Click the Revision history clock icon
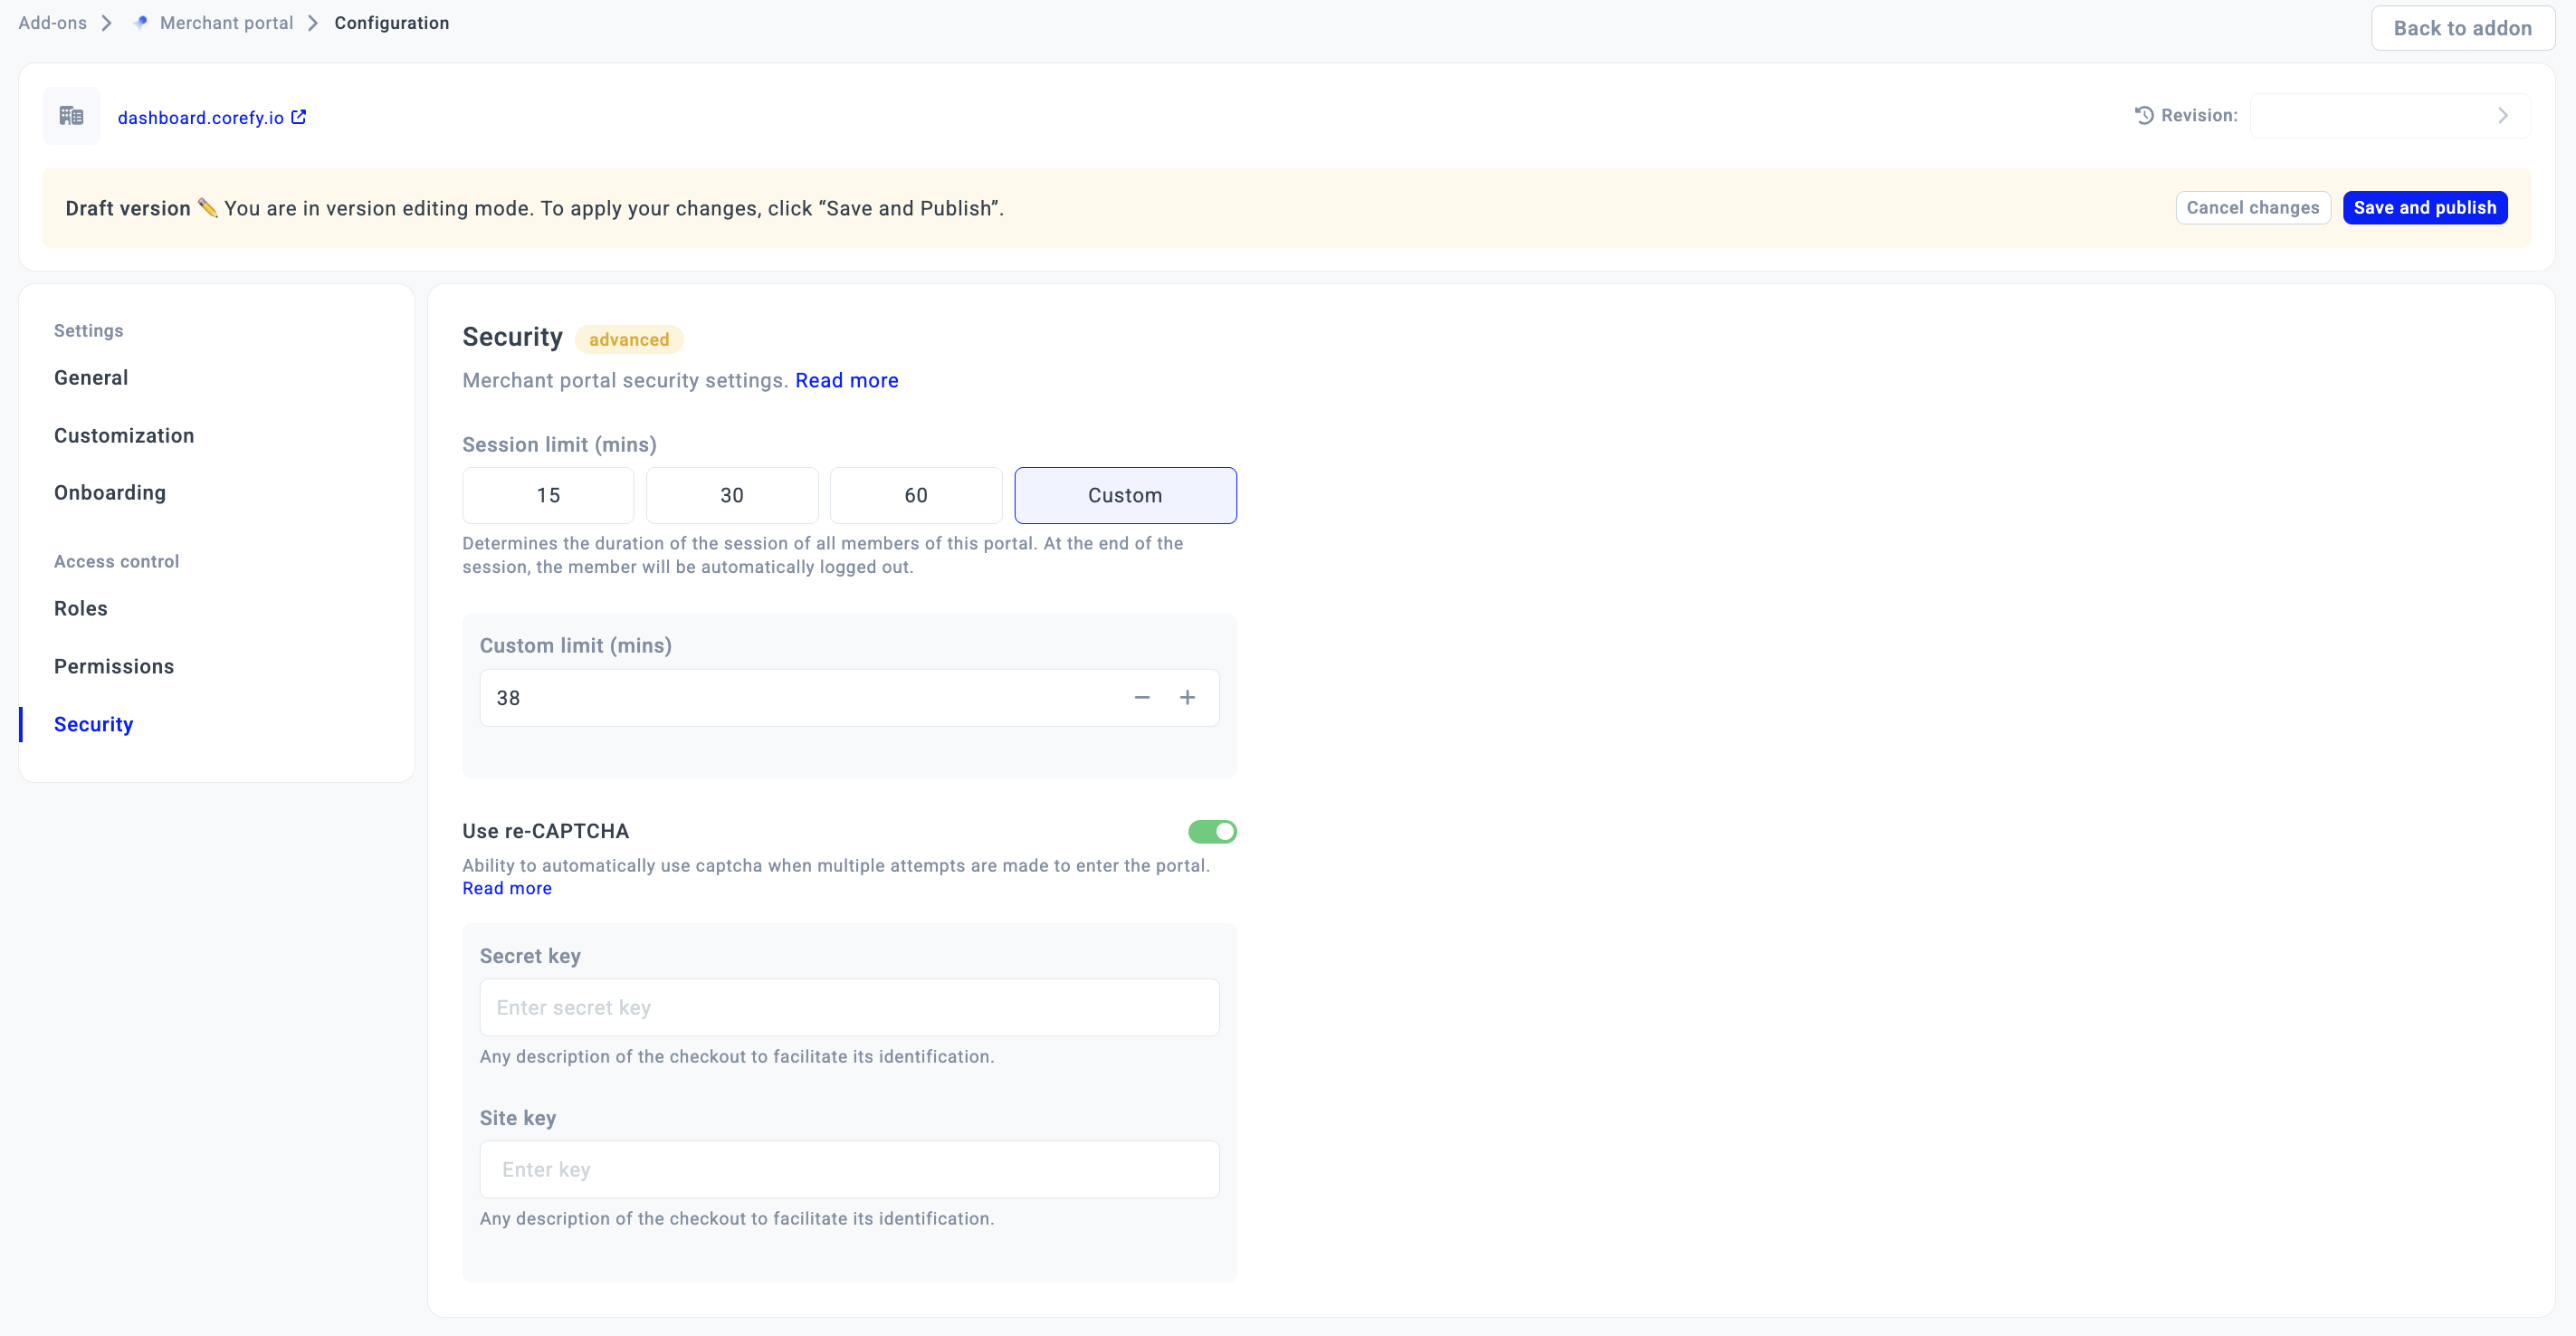 (x=2144, y=116)
